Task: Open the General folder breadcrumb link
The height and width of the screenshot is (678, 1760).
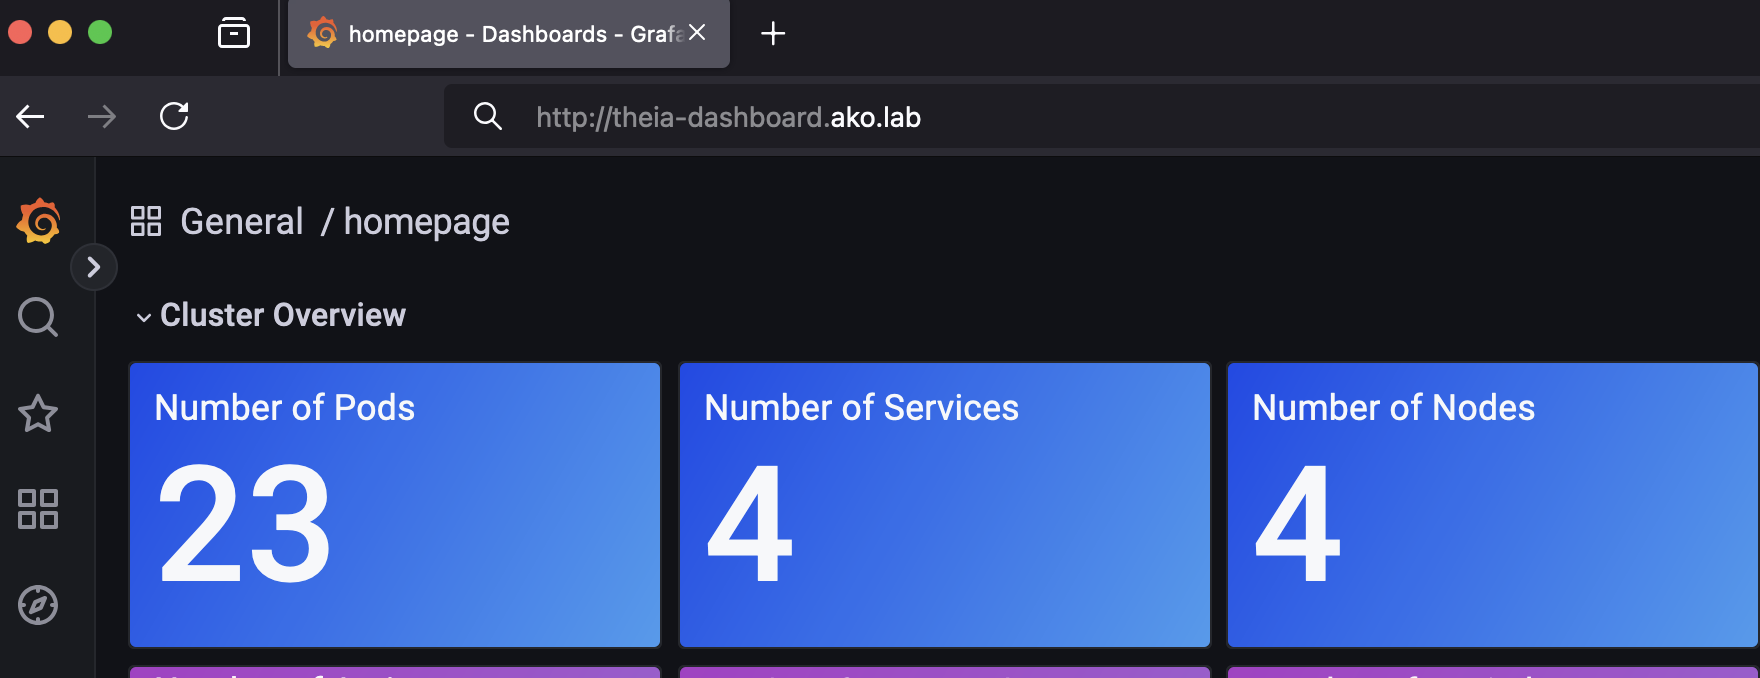Action: 241,221
